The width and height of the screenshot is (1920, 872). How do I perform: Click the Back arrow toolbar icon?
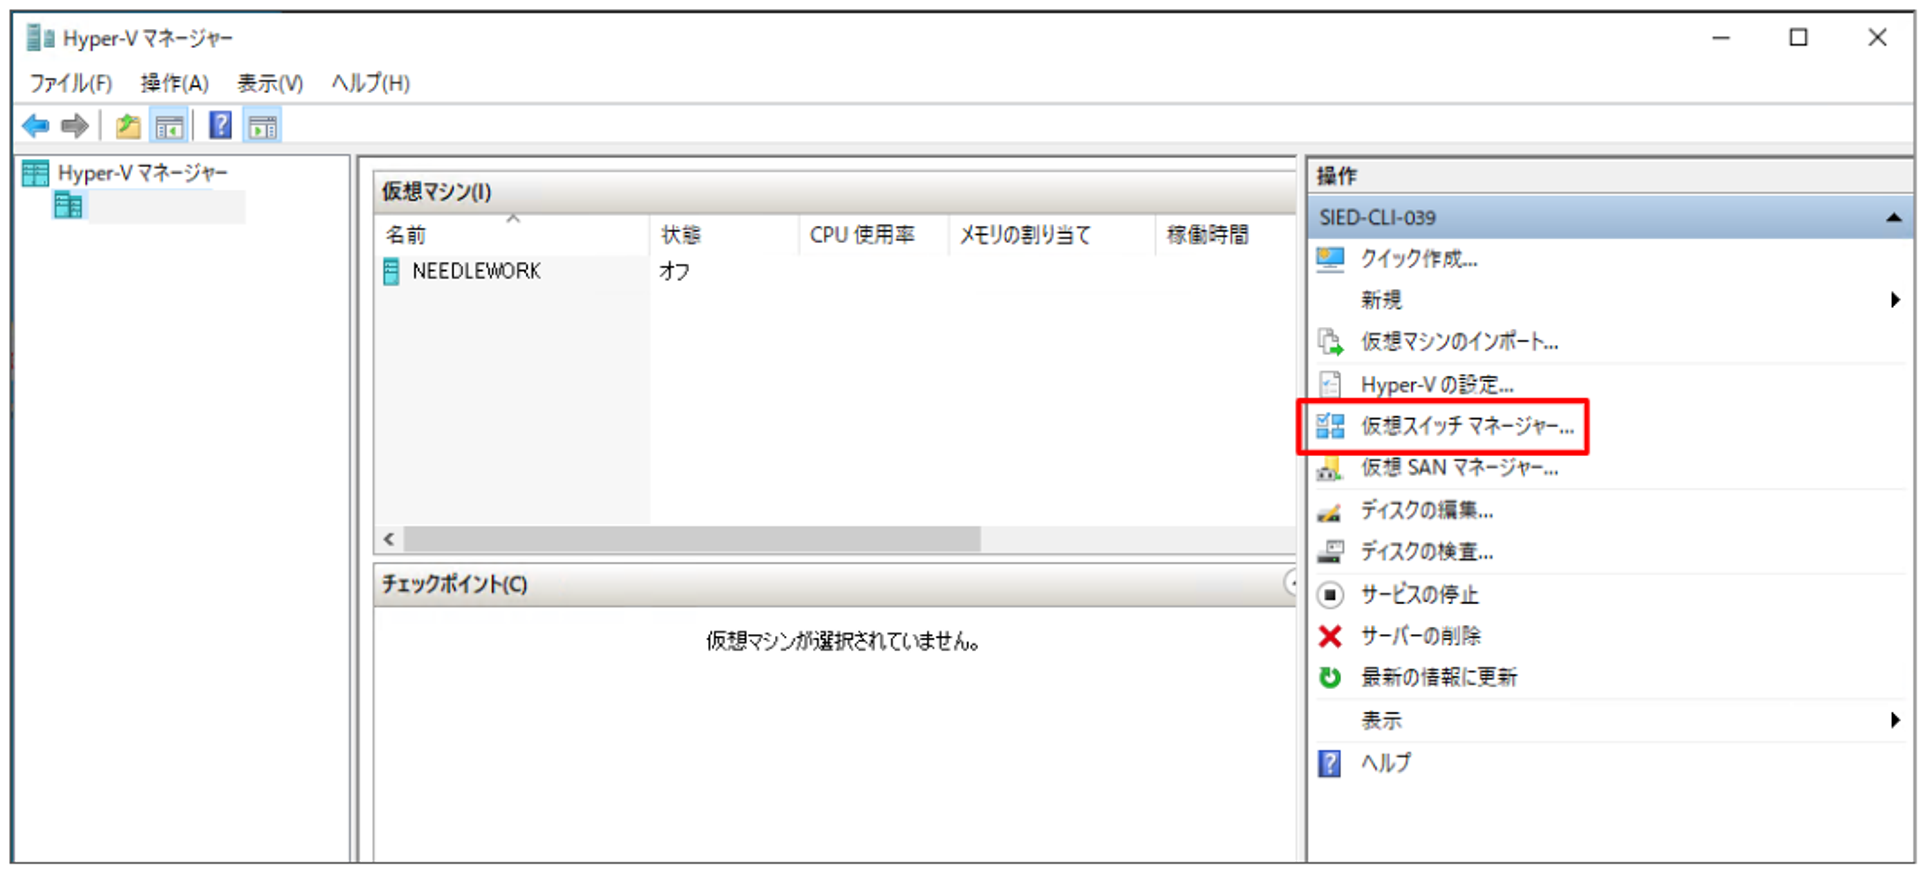(x=36, y=126)
